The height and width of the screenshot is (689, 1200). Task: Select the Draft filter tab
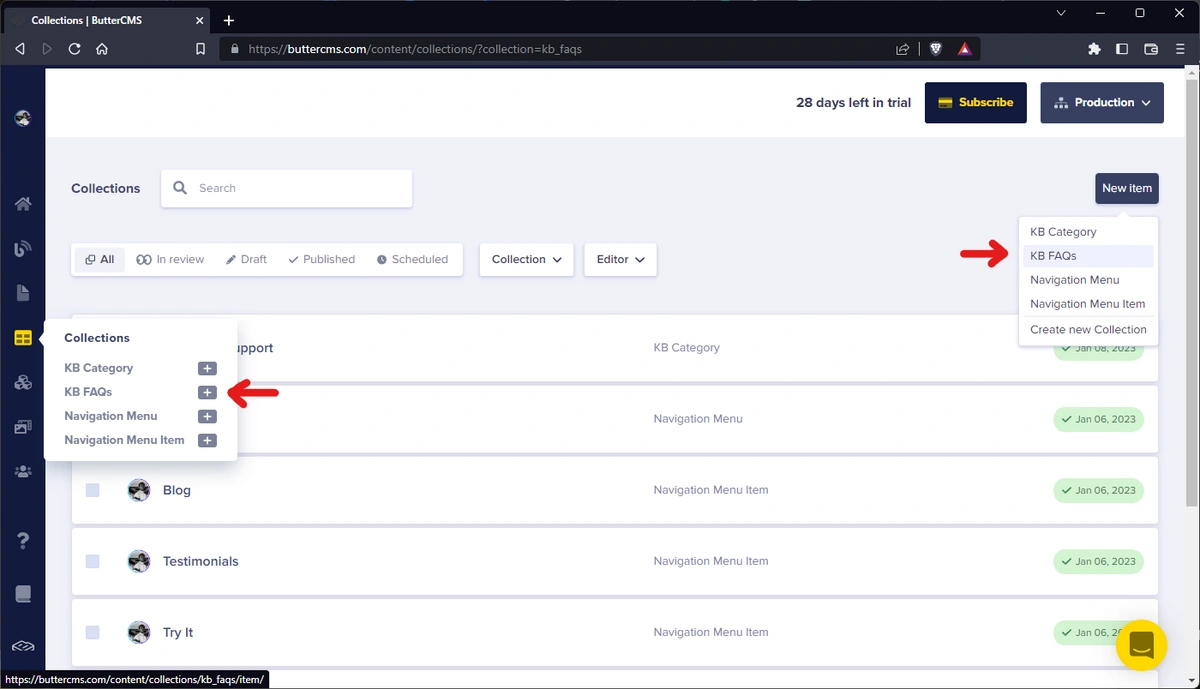click(246, 259)
